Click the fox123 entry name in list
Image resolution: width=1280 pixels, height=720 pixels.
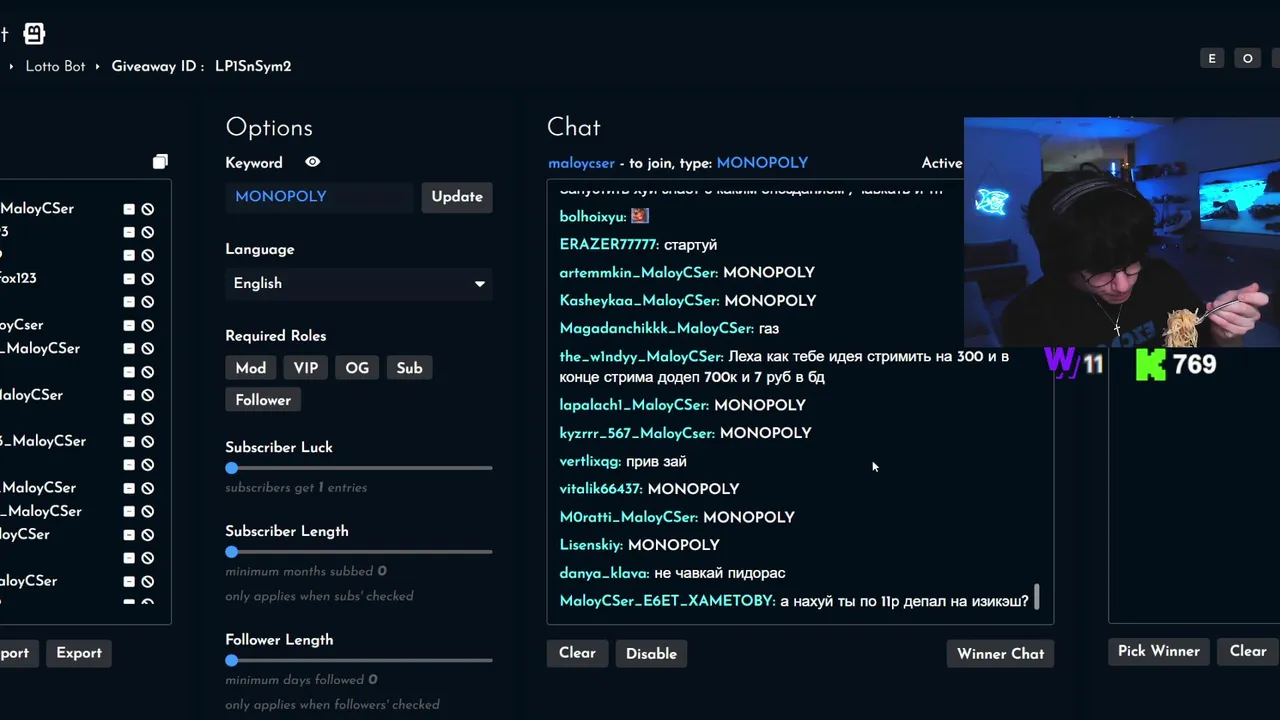18,279
